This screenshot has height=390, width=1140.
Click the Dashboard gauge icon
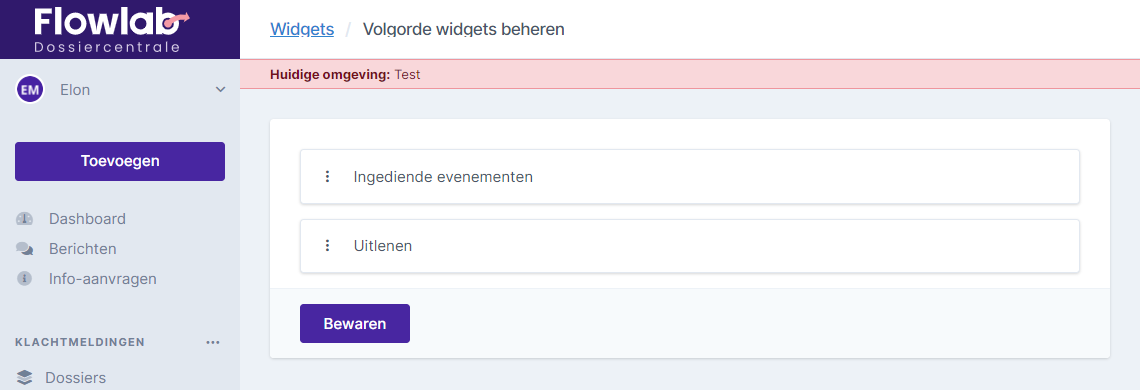tap(25, 218)
